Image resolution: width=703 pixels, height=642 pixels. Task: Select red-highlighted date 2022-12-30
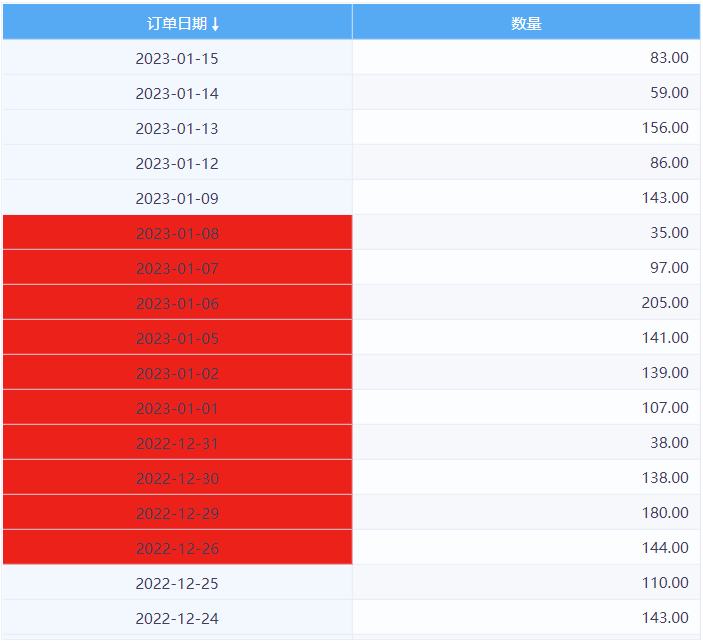pos(177,478)
